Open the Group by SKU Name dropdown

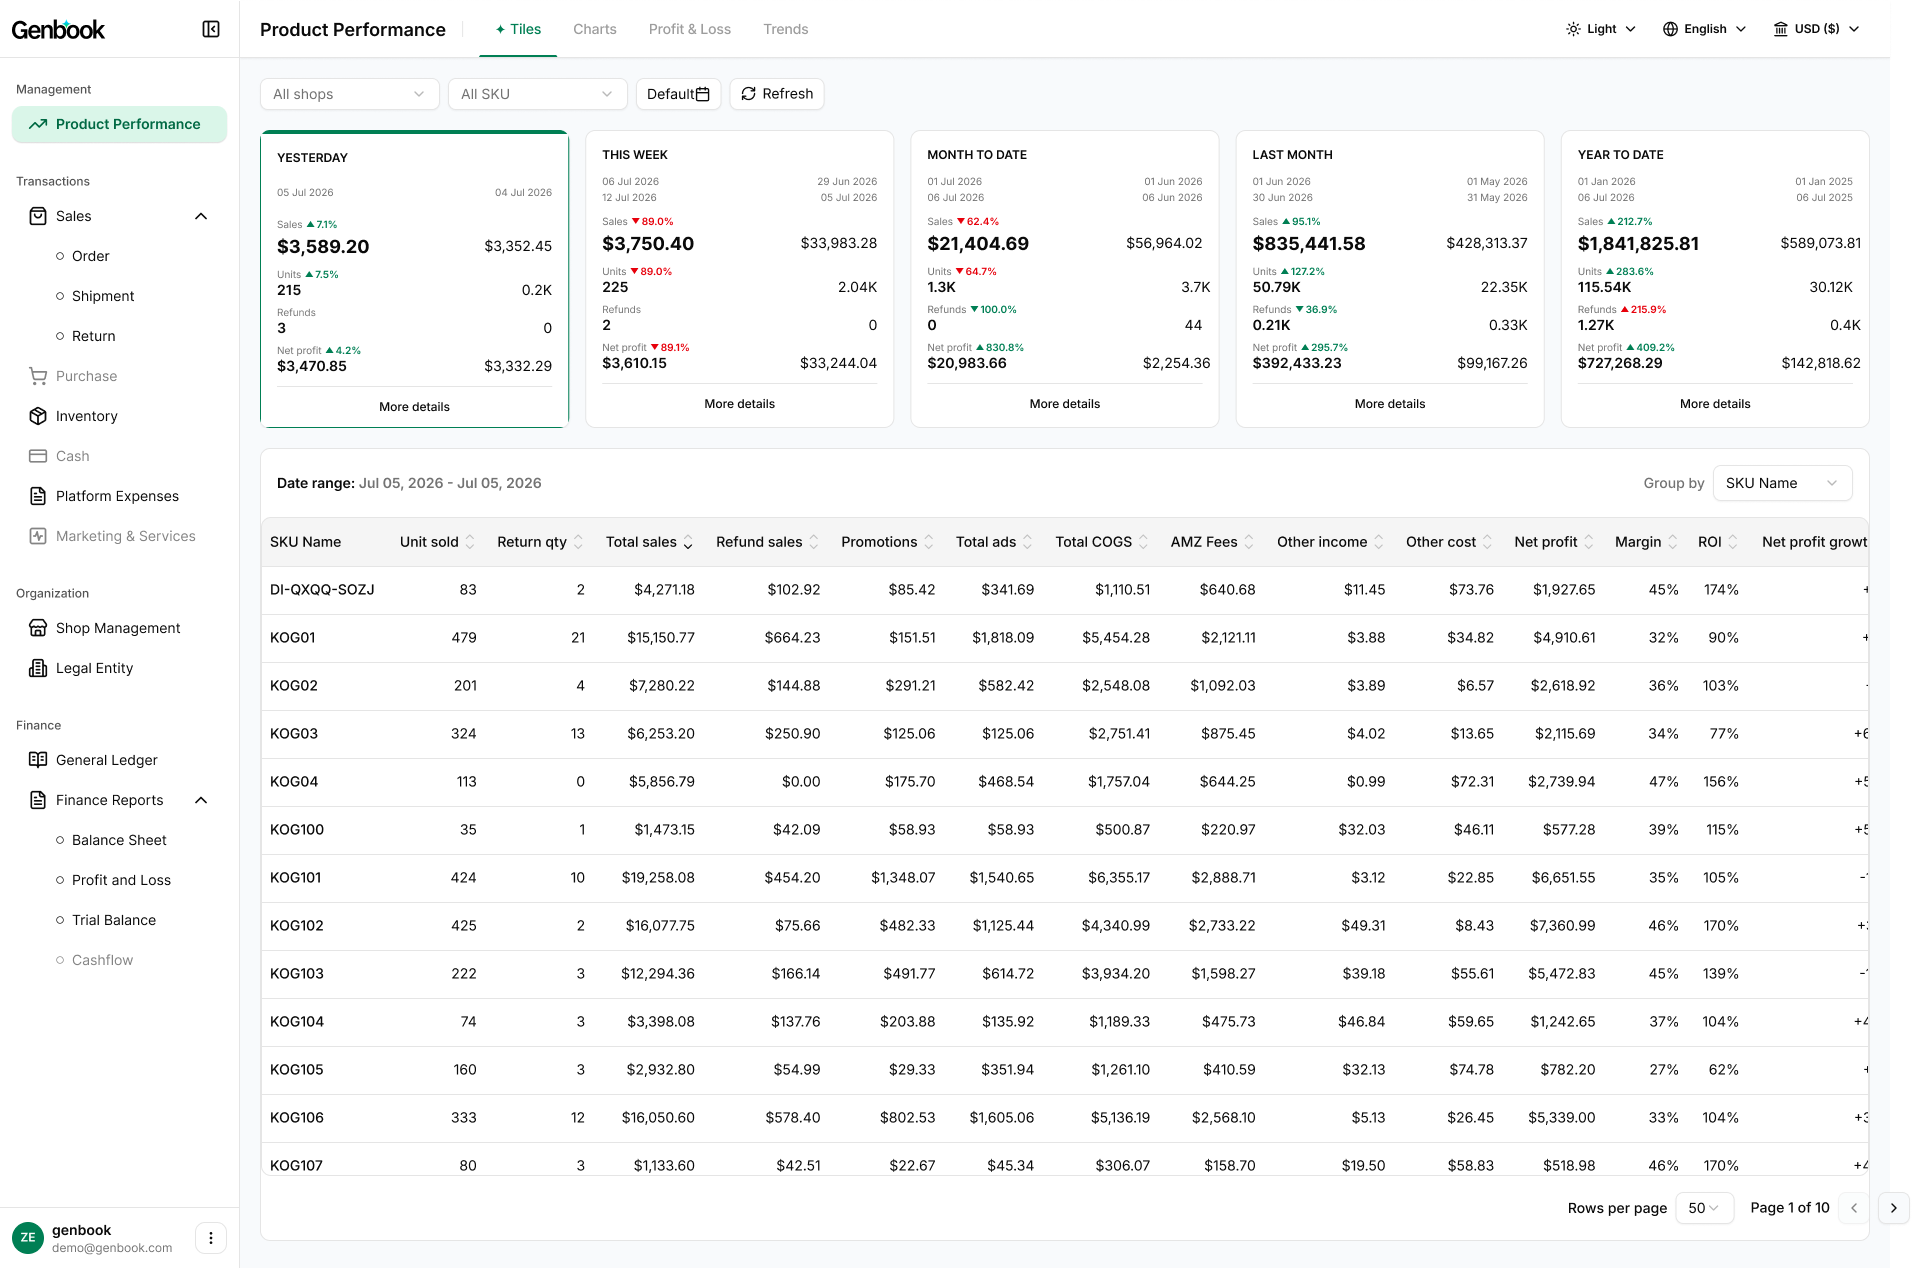[1782, 483]
